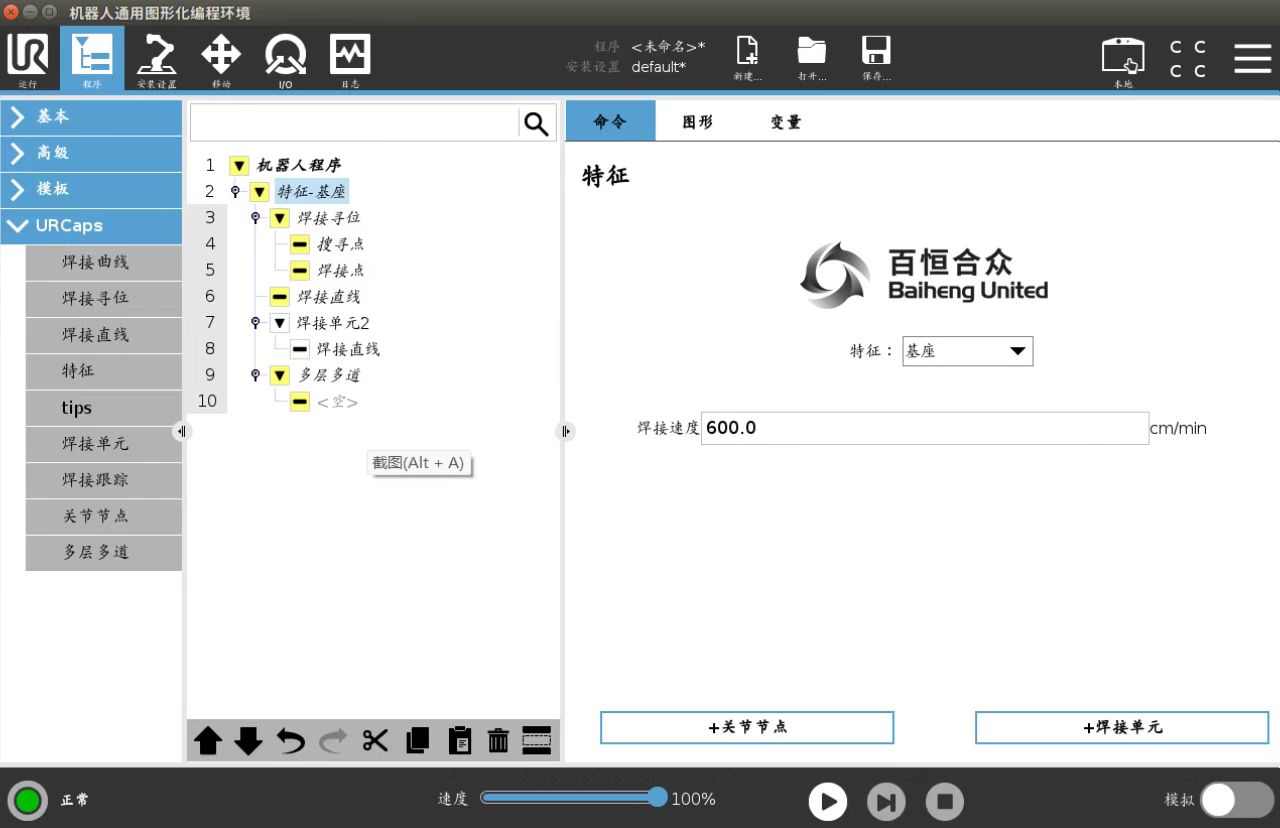Image resolution: width=1280 pixels, height=828 pixels.
Task: Switch to the 命令 tab
Action: (610, 121)
